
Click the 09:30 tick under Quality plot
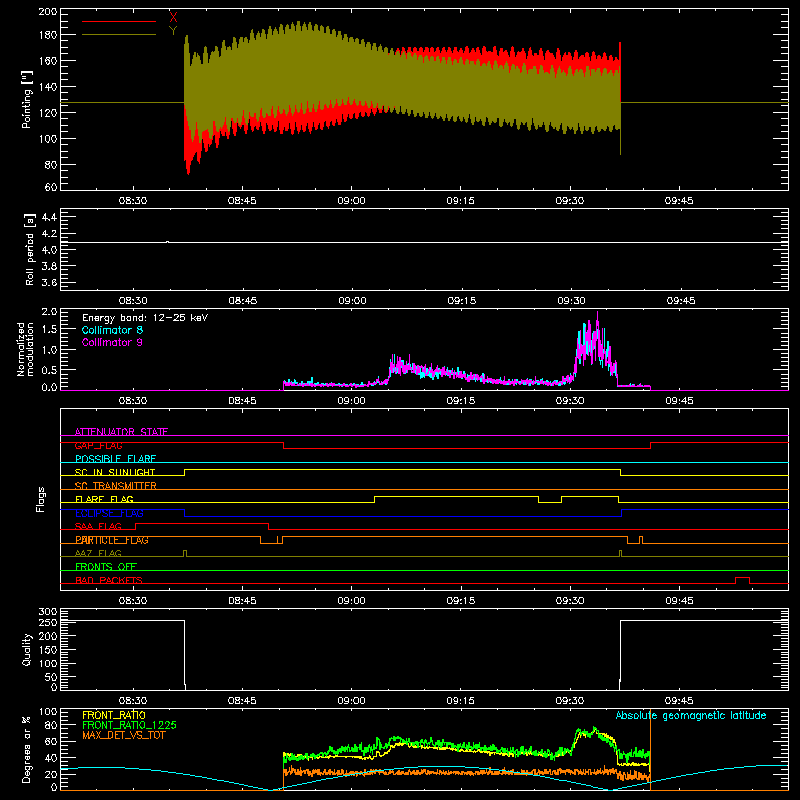570,701
